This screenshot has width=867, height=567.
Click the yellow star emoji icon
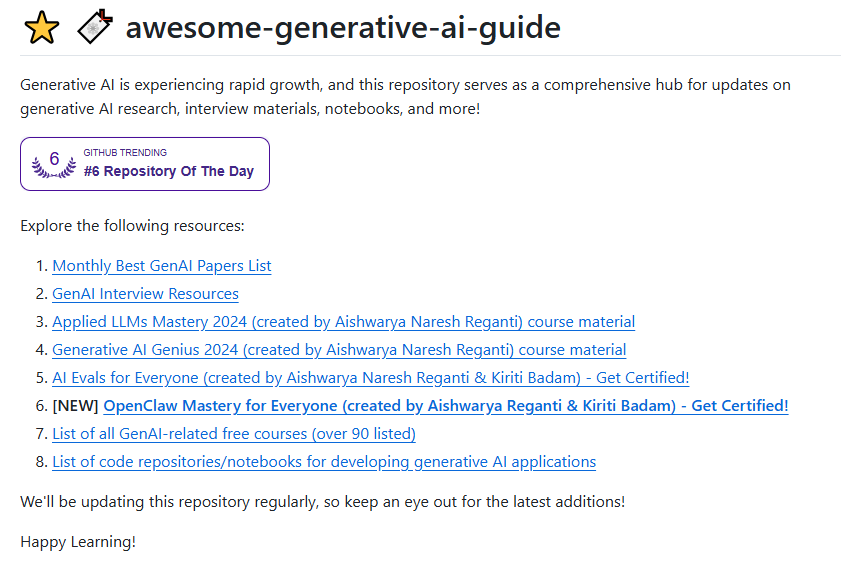point(41,28)
